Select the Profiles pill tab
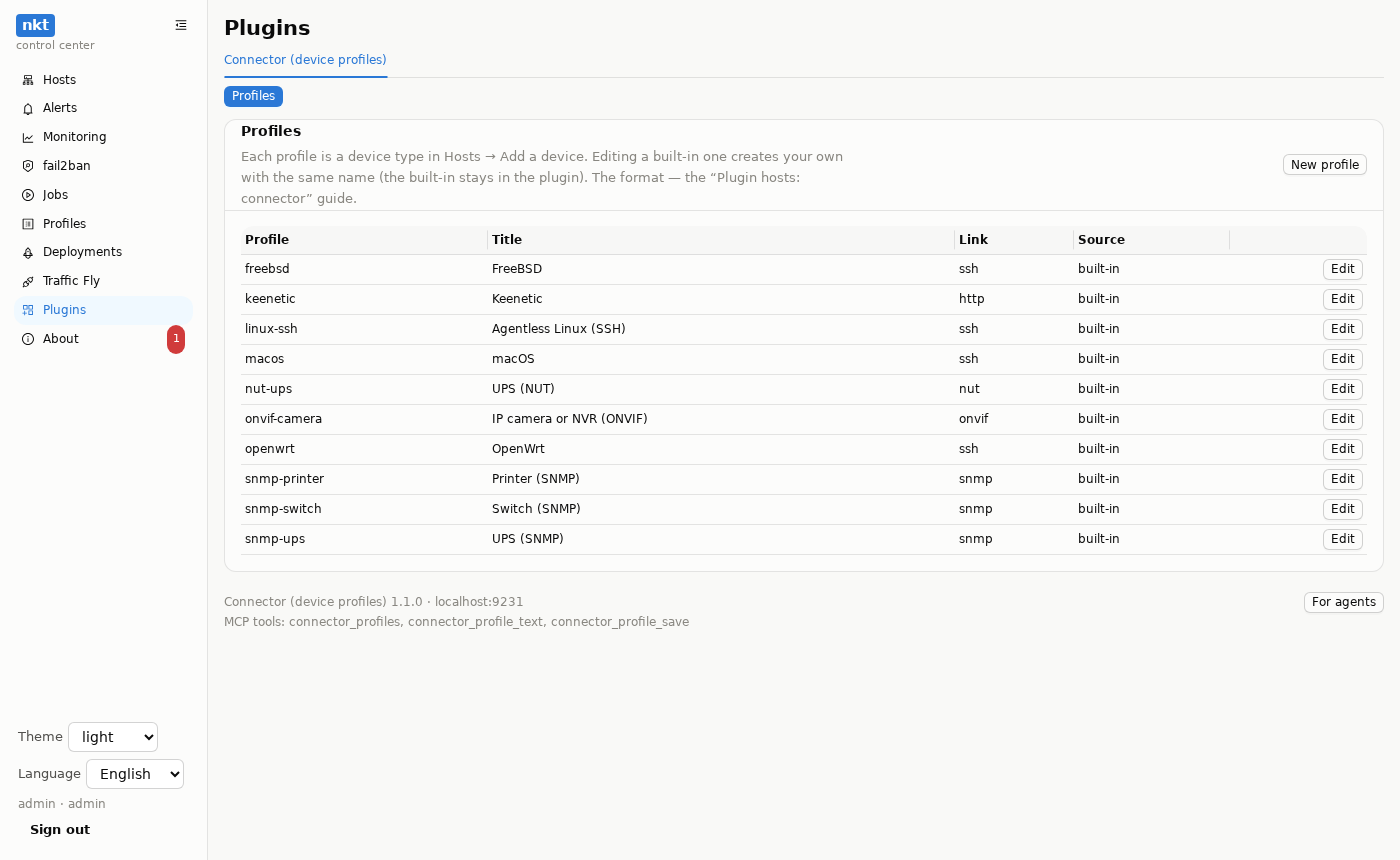Image resolution: width=1400 pixels, height=860 pixels. (253, 96)
